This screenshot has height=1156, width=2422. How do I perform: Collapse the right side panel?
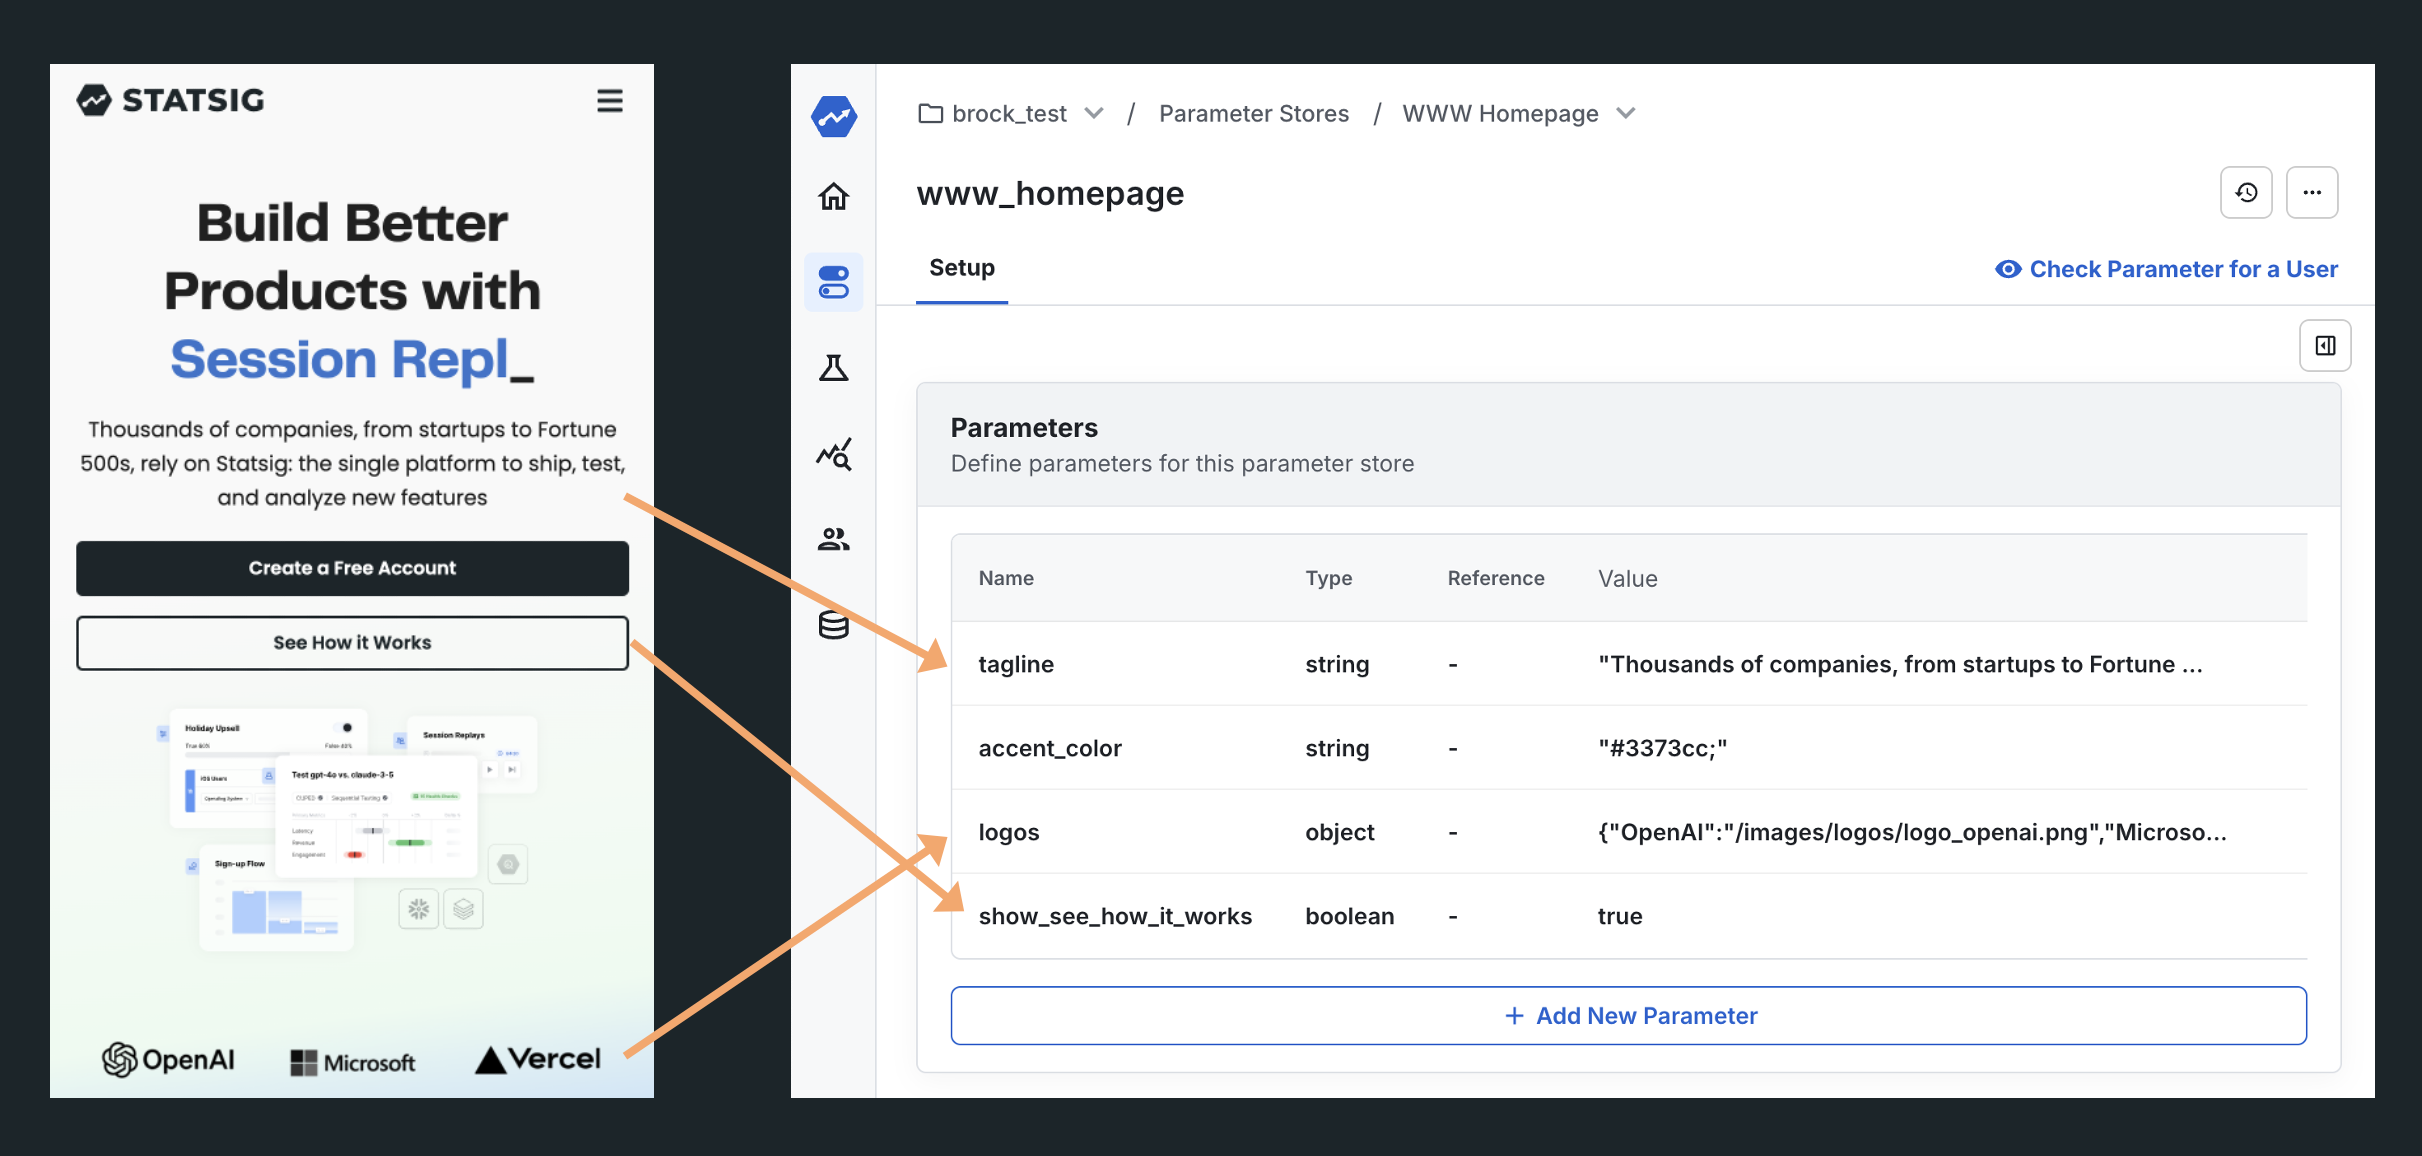coord(2325,345)
